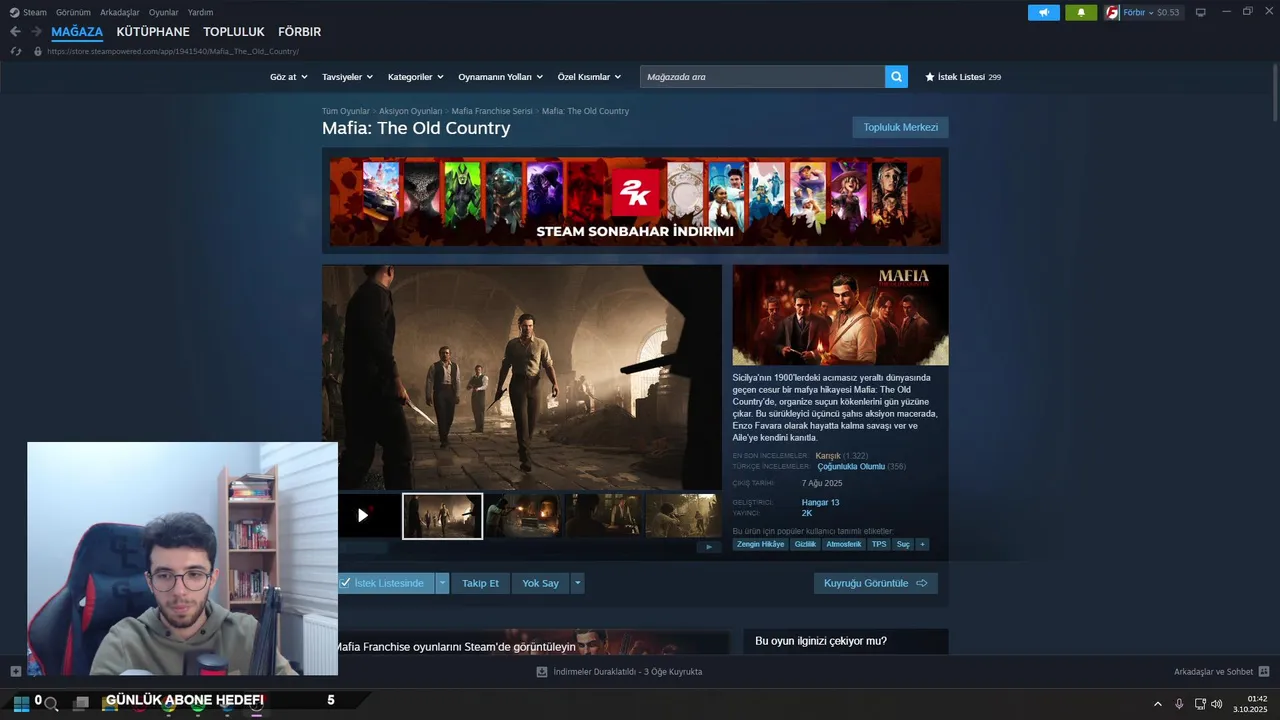Click in the Mağazada ara search field
The width and height of the screenshot is (1280, 720).
(762, 77)
